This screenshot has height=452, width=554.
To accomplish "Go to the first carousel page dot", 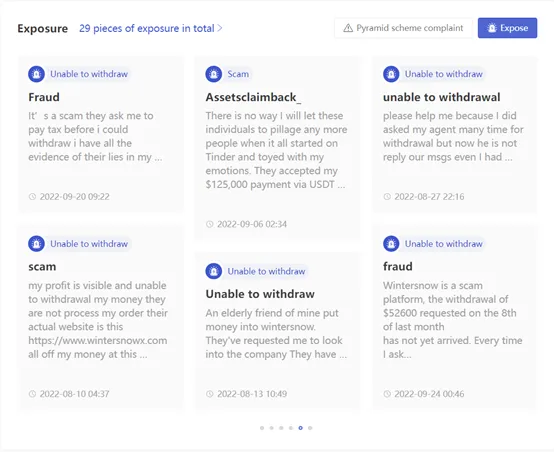I will (262, 428).
